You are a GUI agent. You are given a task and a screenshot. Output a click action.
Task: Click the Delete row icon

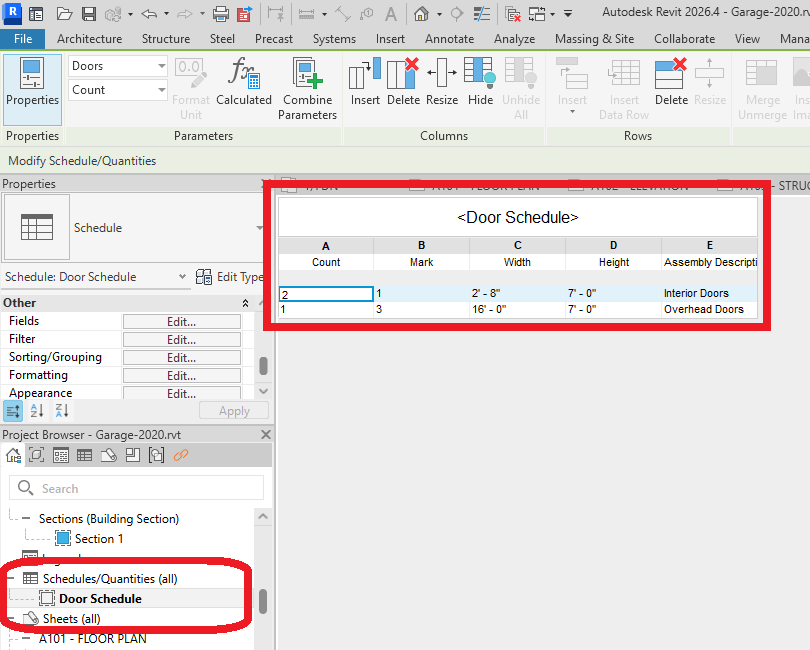coord(671,75)
